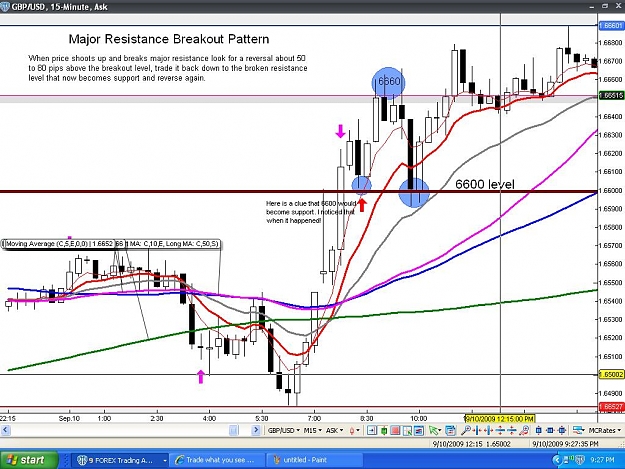The image size is (625, 469).
Task: Expand hidden system tray icons arrow
Action: pos(557,460)
